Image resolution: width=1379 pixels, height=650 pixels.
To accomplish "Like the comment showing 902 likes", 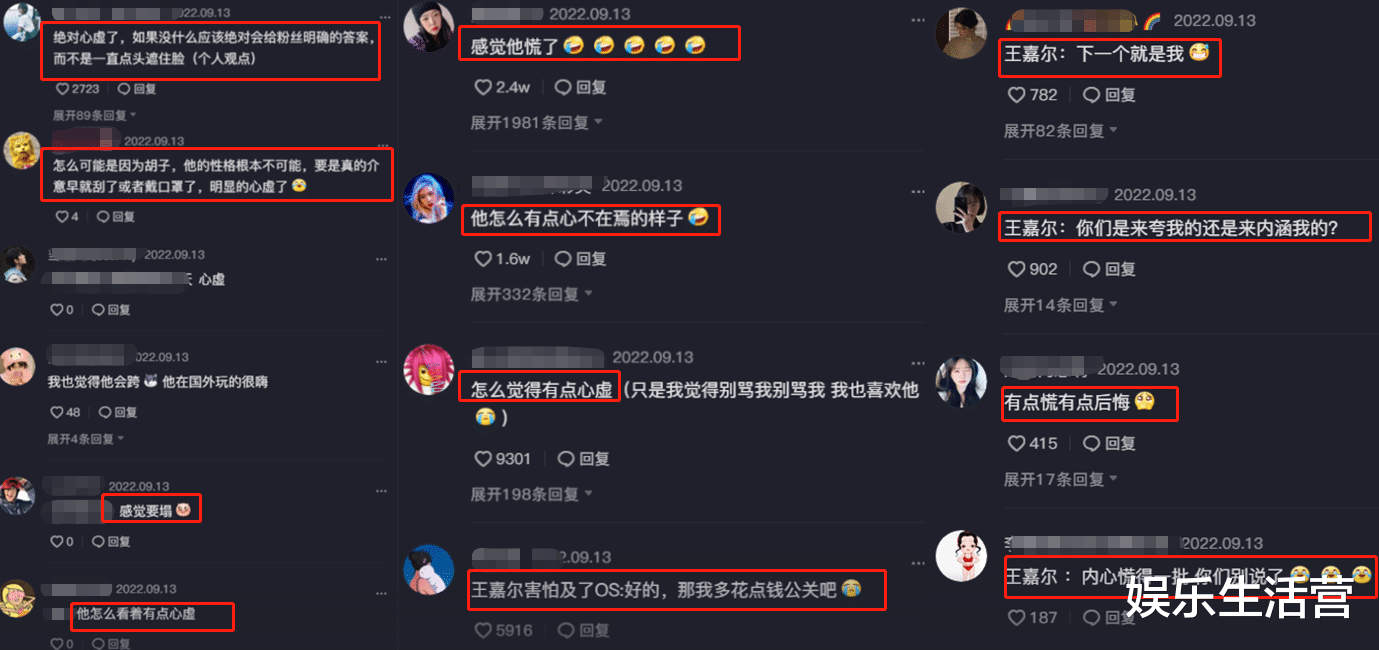I will click(1016, 269).
